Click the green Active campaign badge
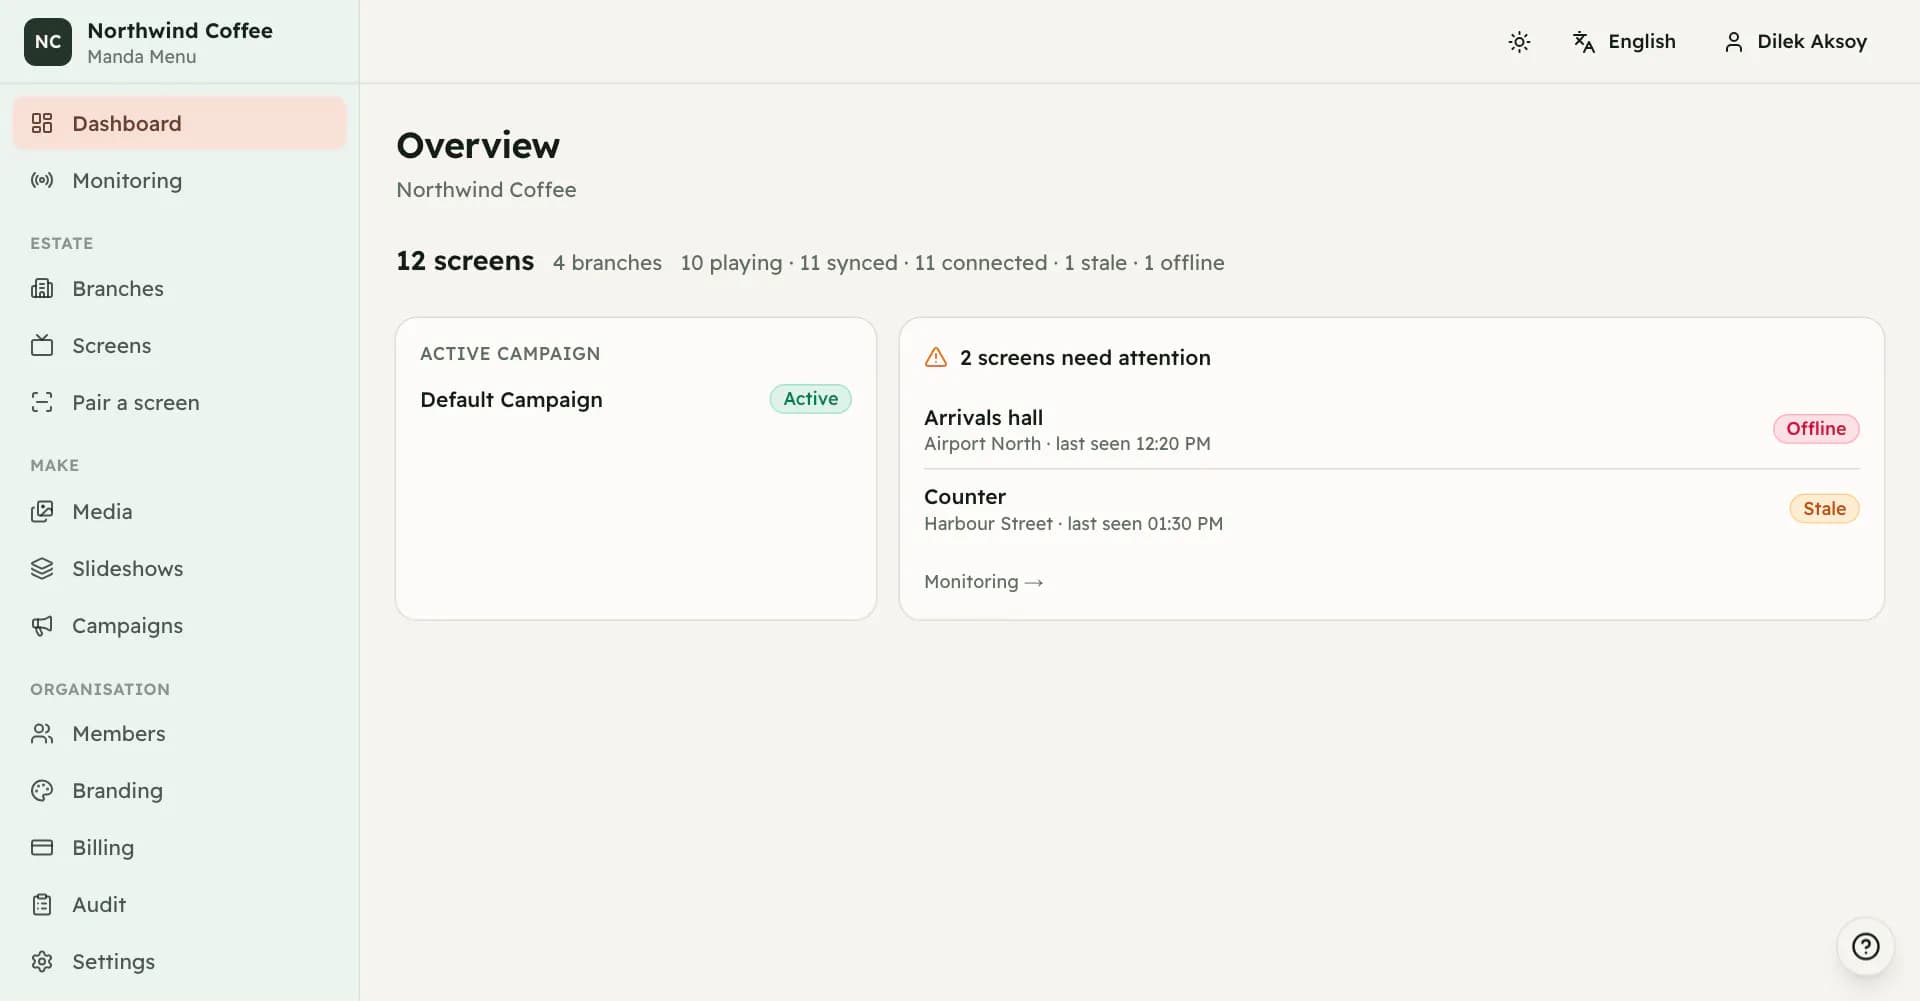Viewport: 1920px width, 1001px height. click(810, 398)
